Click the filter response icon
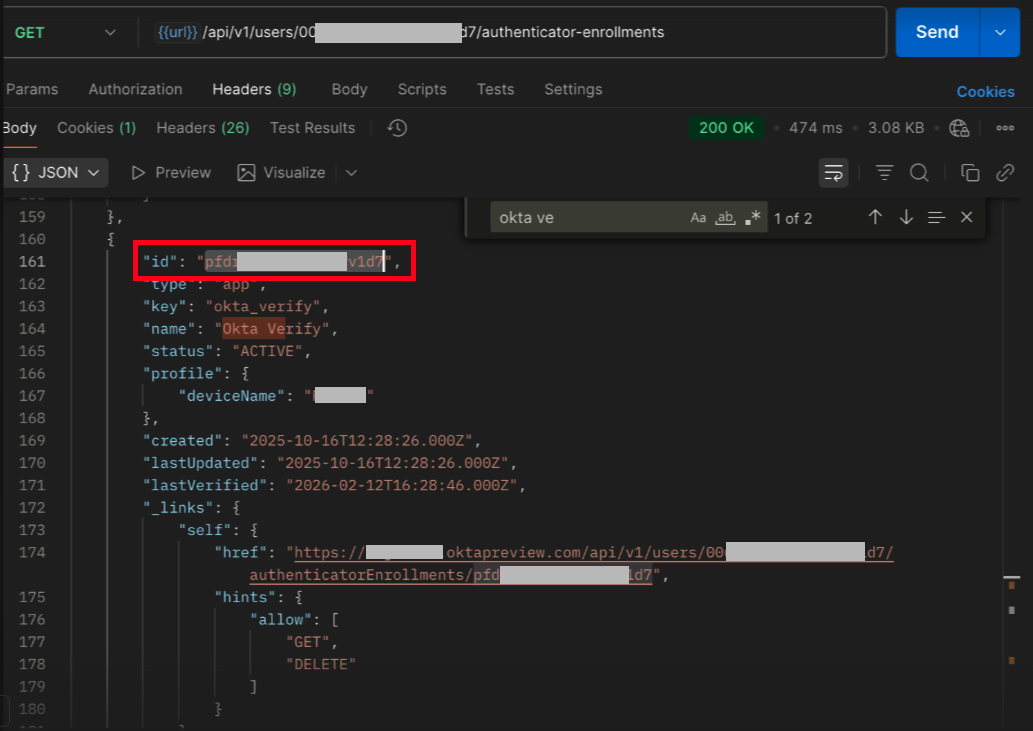 884,173
